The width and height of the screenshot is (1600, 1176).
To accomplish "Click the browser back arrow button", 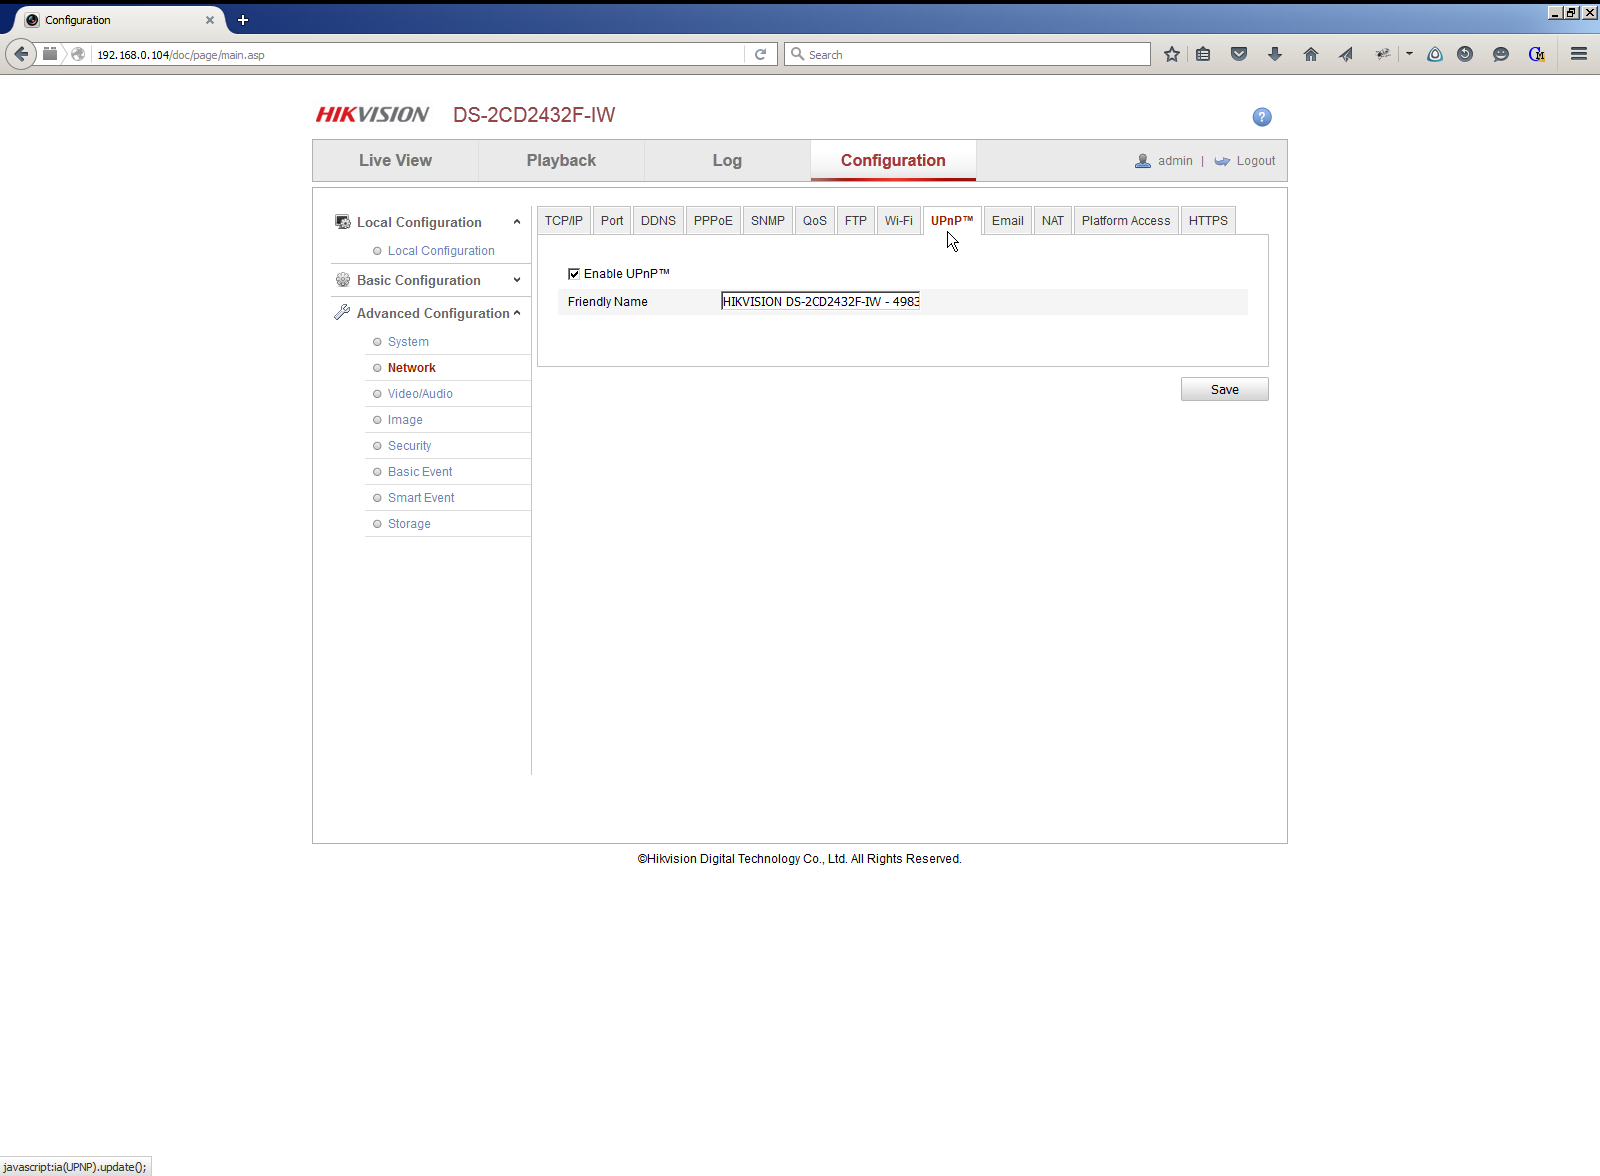I will coord(21,54).
